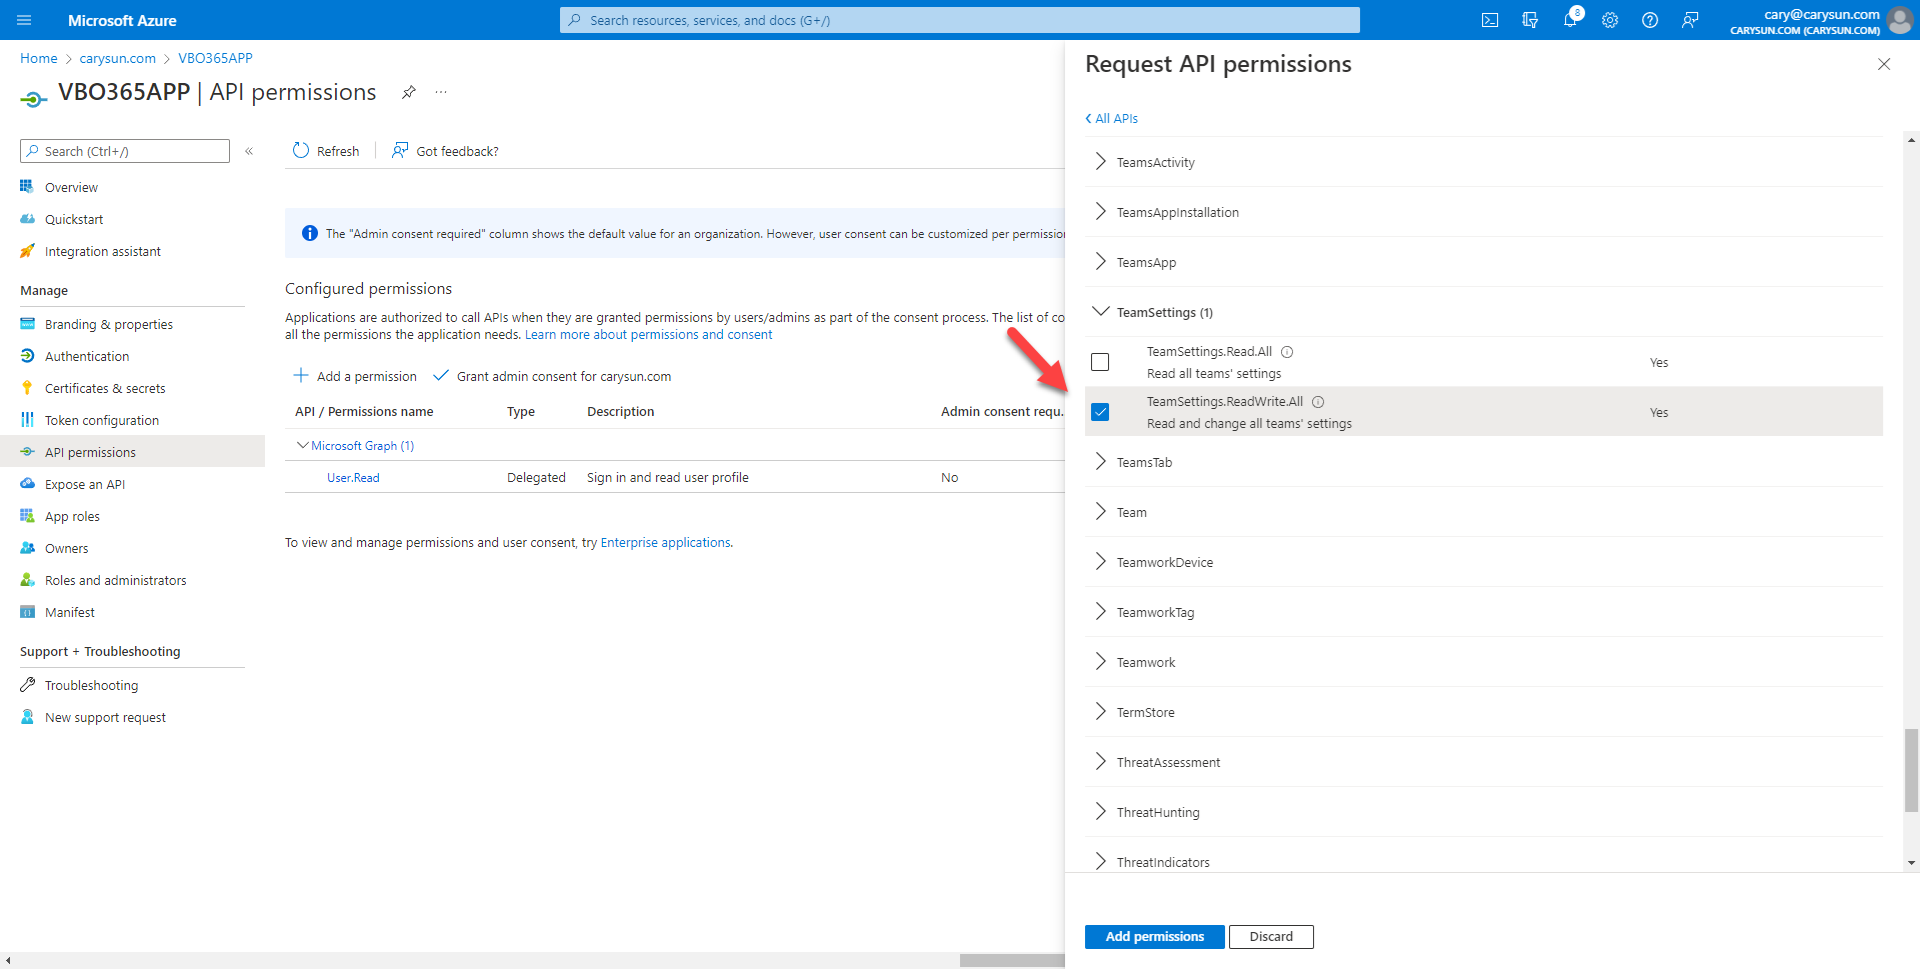The height and width of the screenshot is (969, 1920).
Task: Open the feedback icon in the top bar
Action: tap(1690, 20)
